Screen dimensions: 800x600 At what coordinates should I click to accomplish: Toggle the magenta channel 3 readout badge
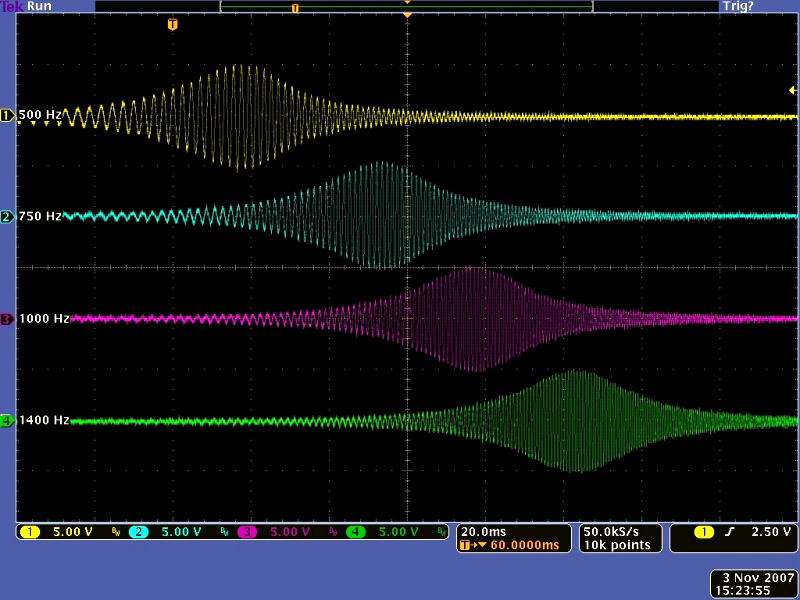(247, 532)
